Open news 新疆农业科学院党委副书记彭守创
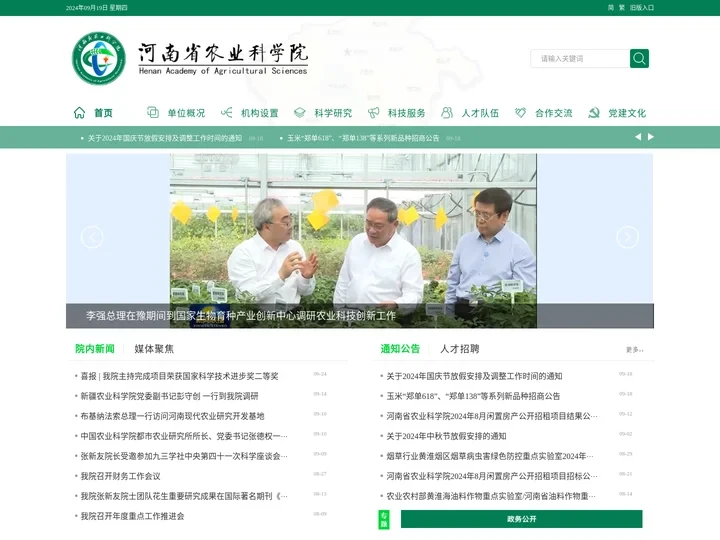 [x=169, y=396]
